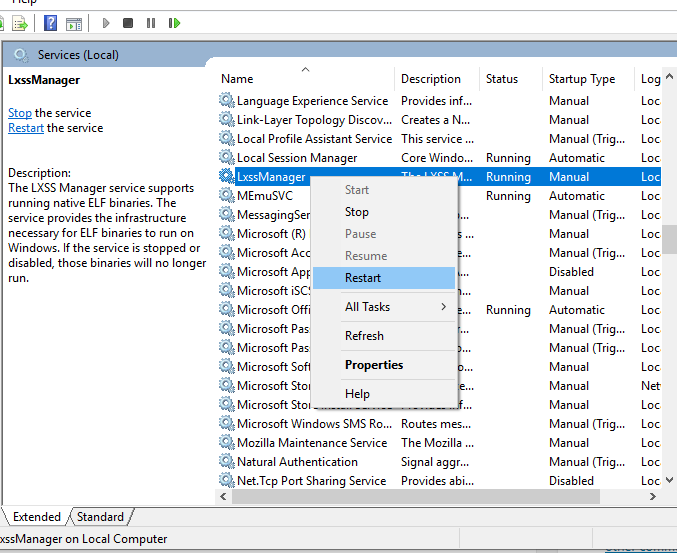This screenshot has height=553, width=677.
Task: Toggle the Action Pane toolbar icon
Action: coord(74,23)
